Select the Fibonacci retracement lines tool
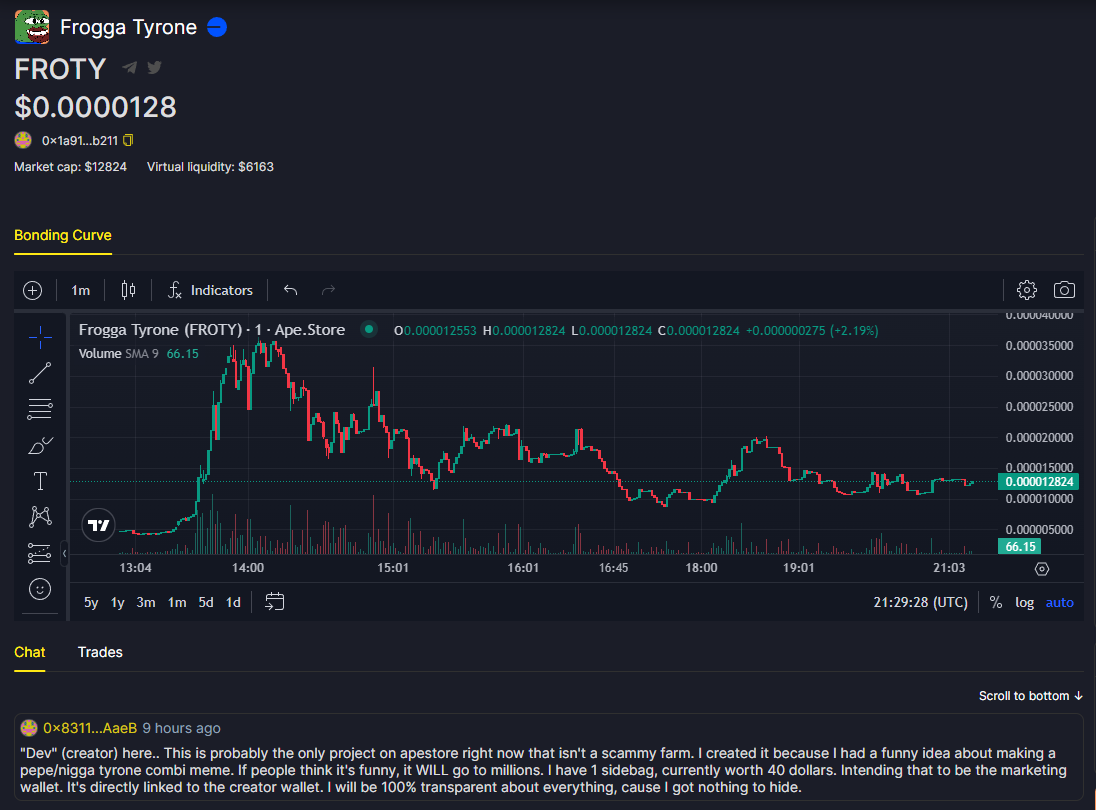Screen dimensions: 1096x810 point(41,409)
